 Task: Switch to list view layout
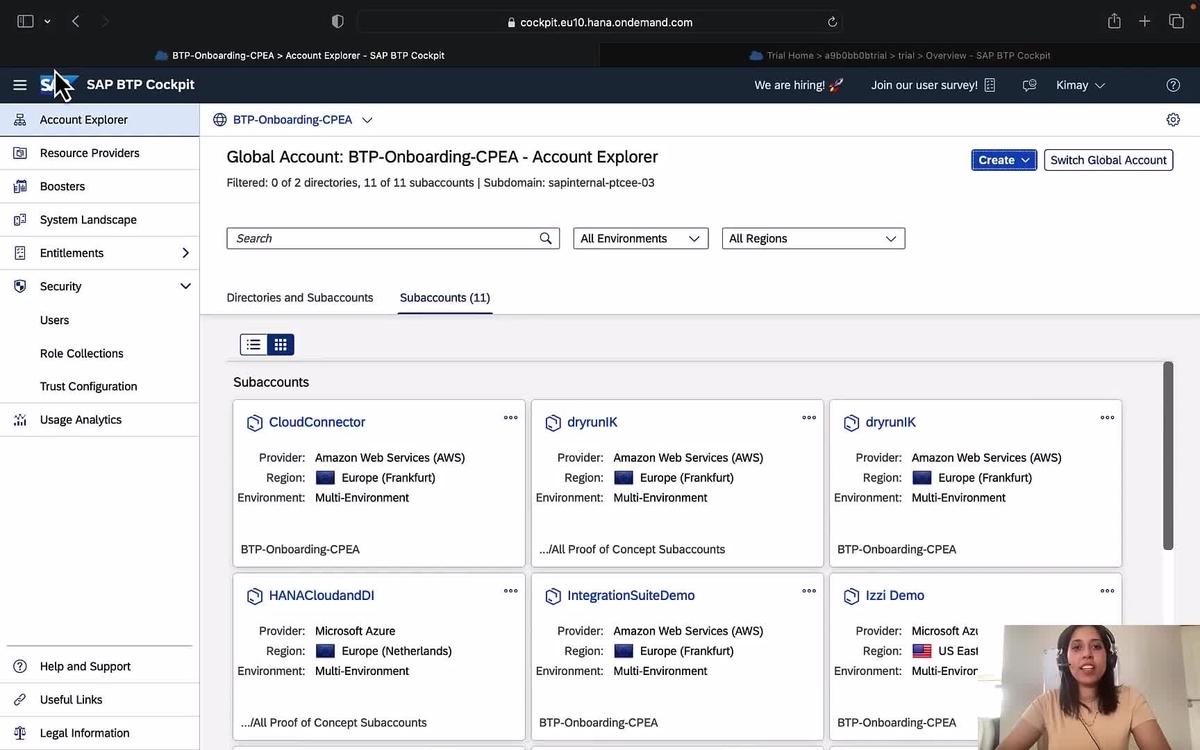point(254,344)
